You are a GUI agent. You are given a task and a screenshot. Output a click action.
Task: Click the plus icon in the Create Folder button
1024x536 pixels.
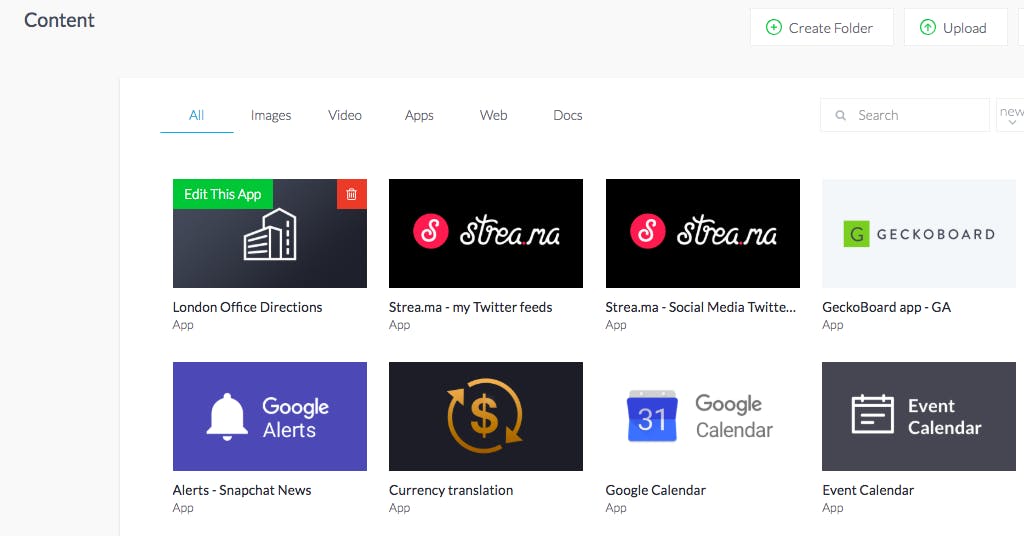(x=774, y=27)
